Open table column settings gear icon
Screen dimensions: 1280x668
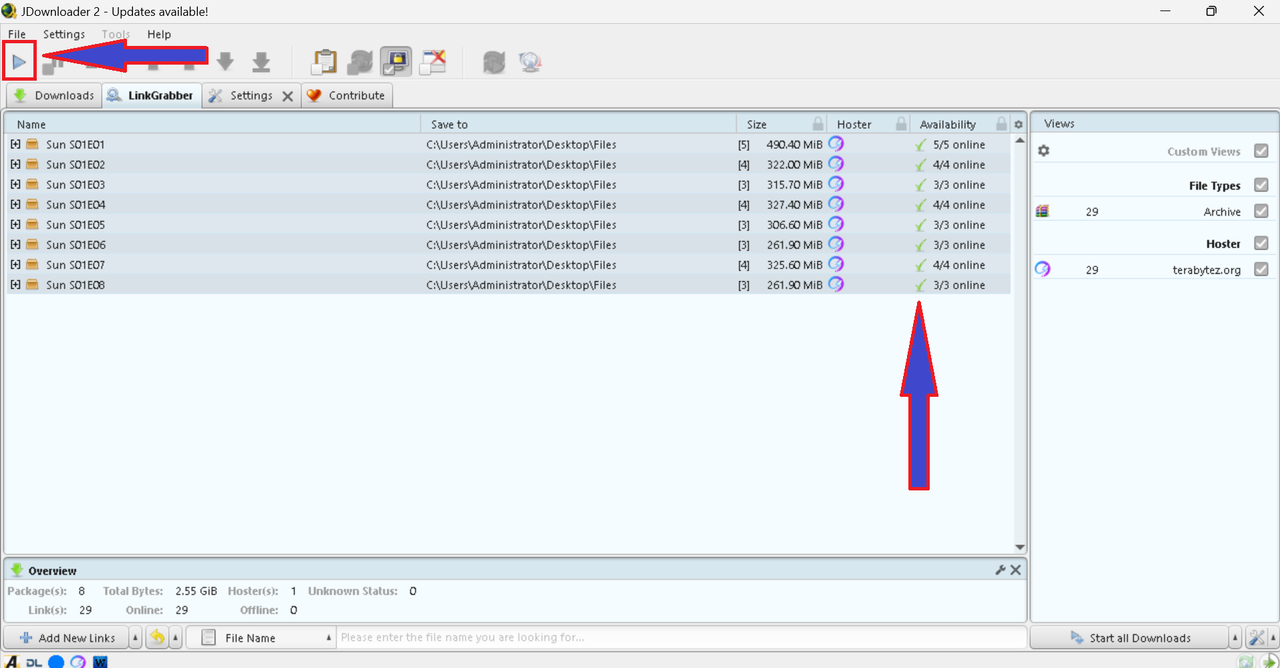pyautogui.click(x=1019, y=125)
